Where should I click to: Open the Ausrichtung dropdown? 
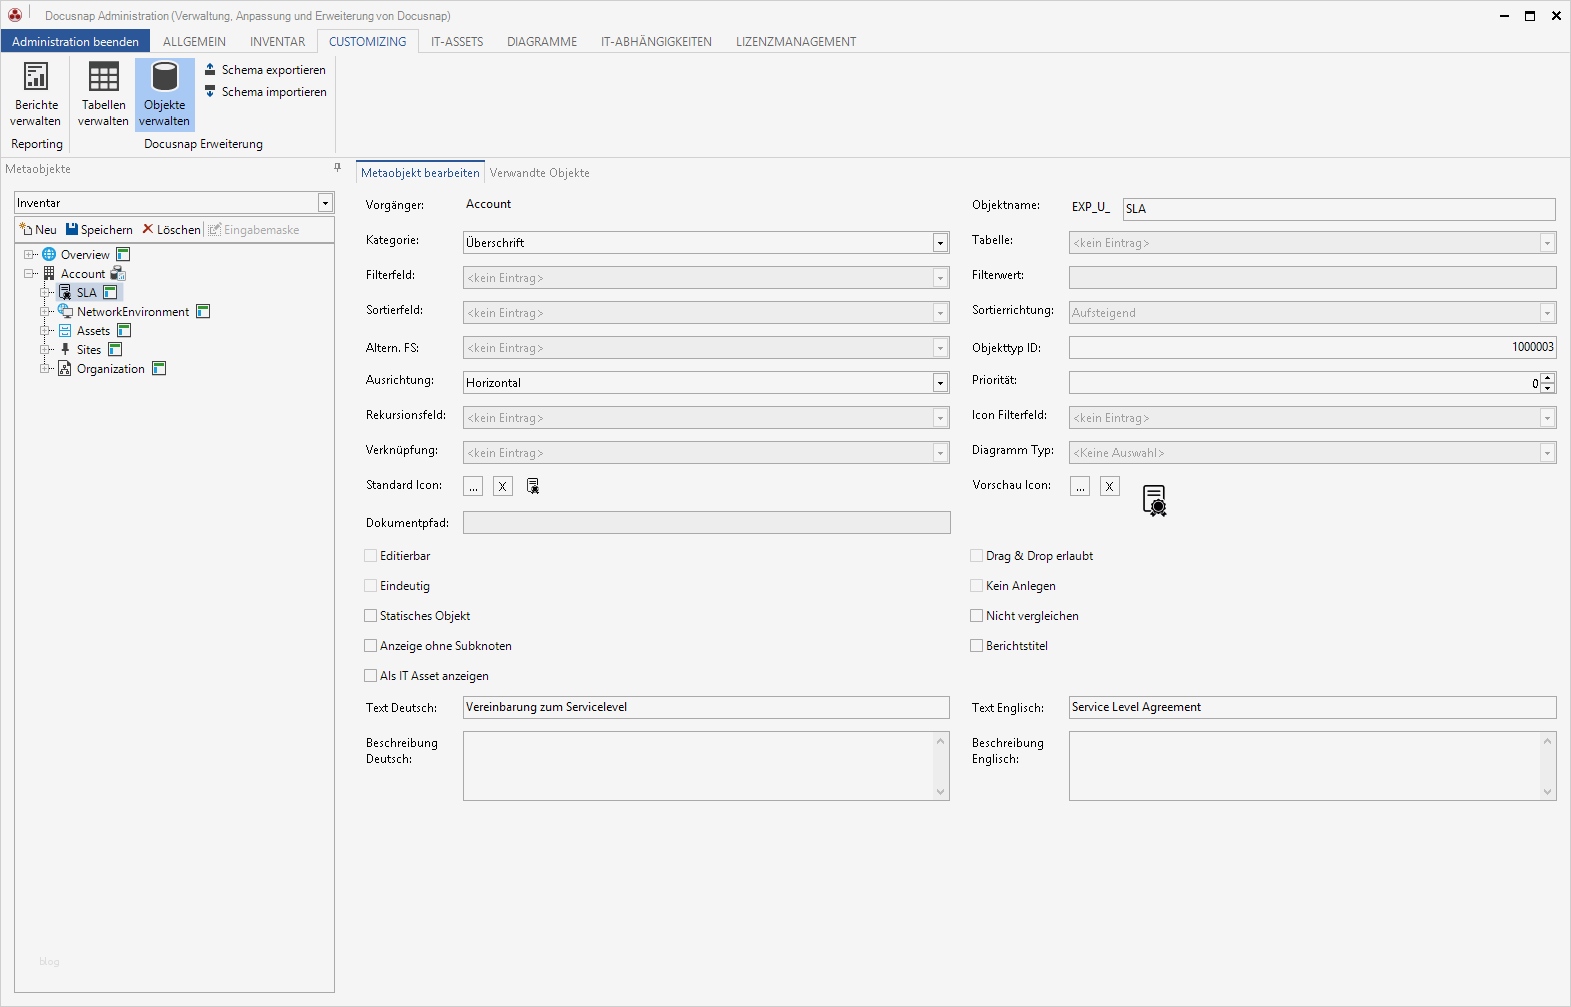(x=940, y=383)
